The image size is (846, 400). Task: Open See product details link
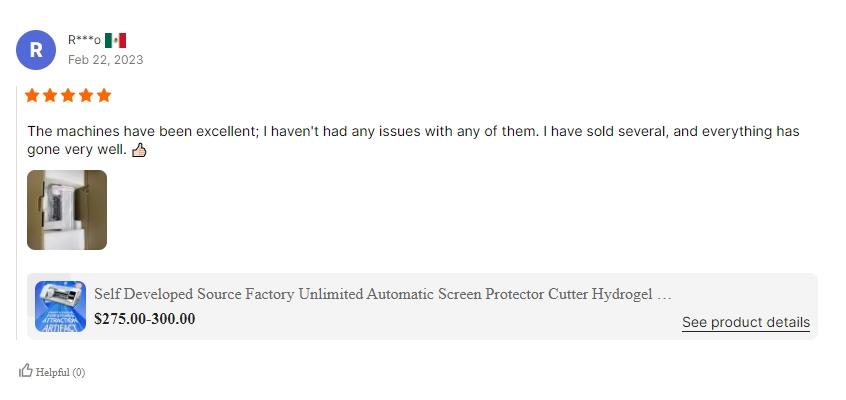[x=745, y=322]
